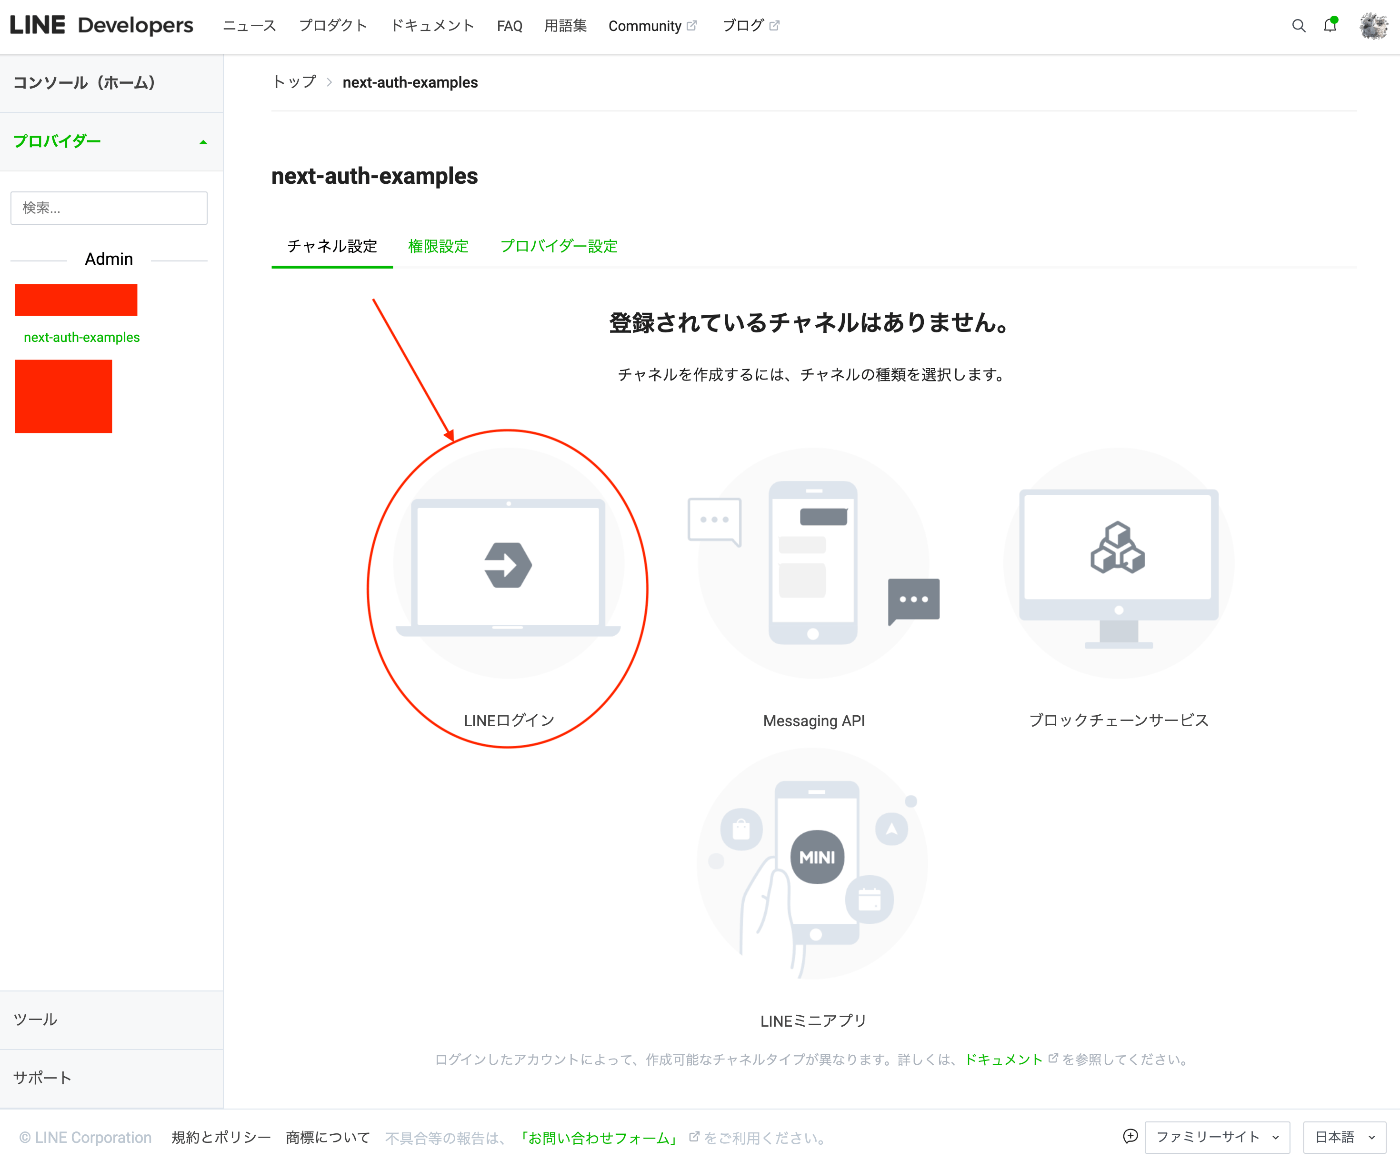Screen dimensions: 1400x1160
Task: Open the ファミリーサイト dropdown
Action: tap(1217, 1137)
